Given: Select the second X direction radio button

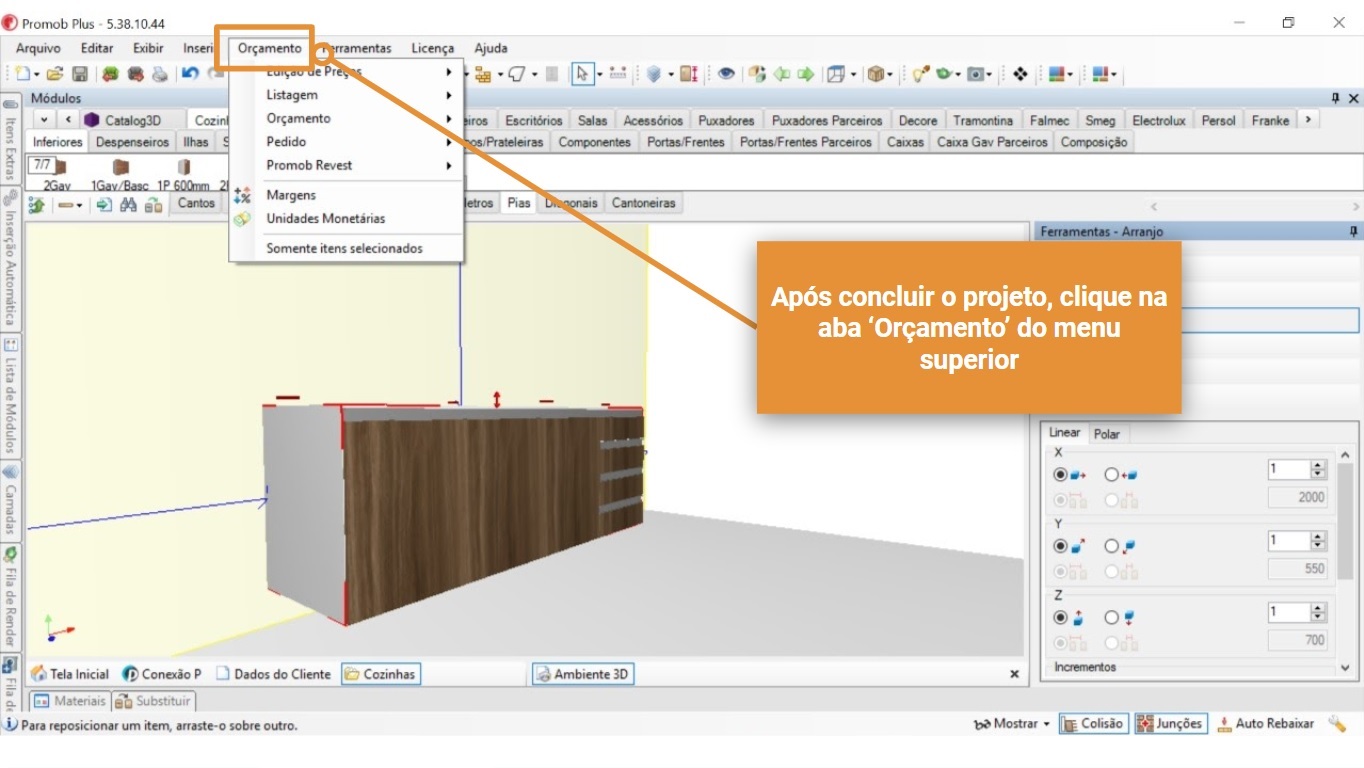Looking at the screenshot, I should coord(1111,475).
